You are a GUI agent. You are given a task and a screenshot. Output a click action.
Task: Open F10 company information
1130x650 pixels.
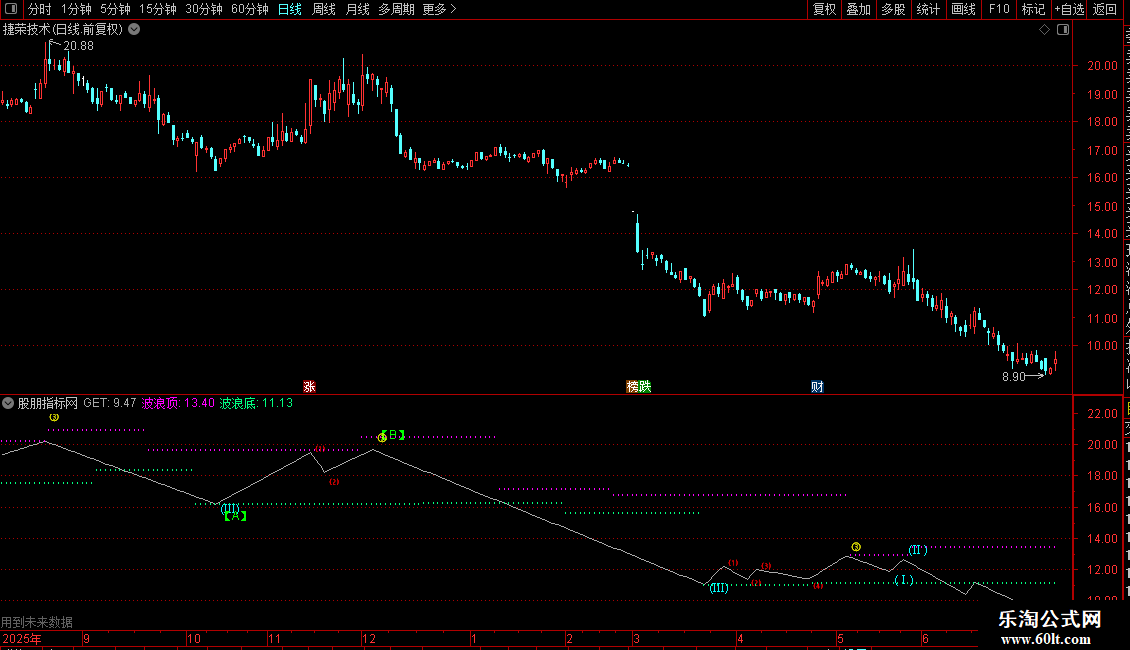point(999,9)
